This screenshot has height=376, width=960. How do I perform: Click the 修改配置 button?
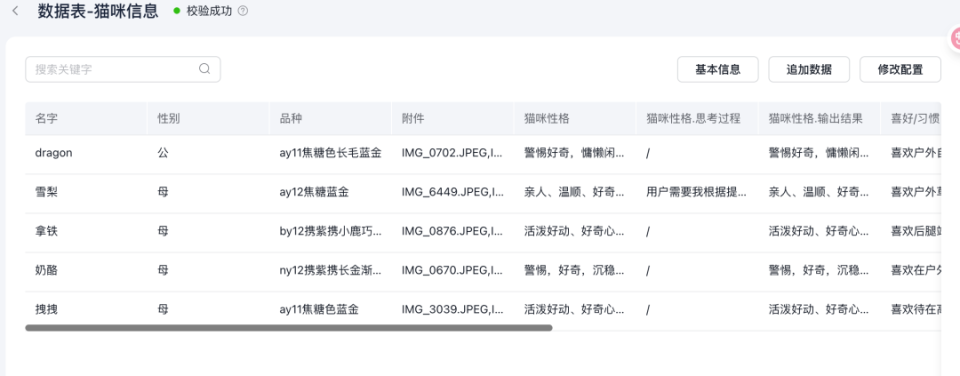pos(900,69)
